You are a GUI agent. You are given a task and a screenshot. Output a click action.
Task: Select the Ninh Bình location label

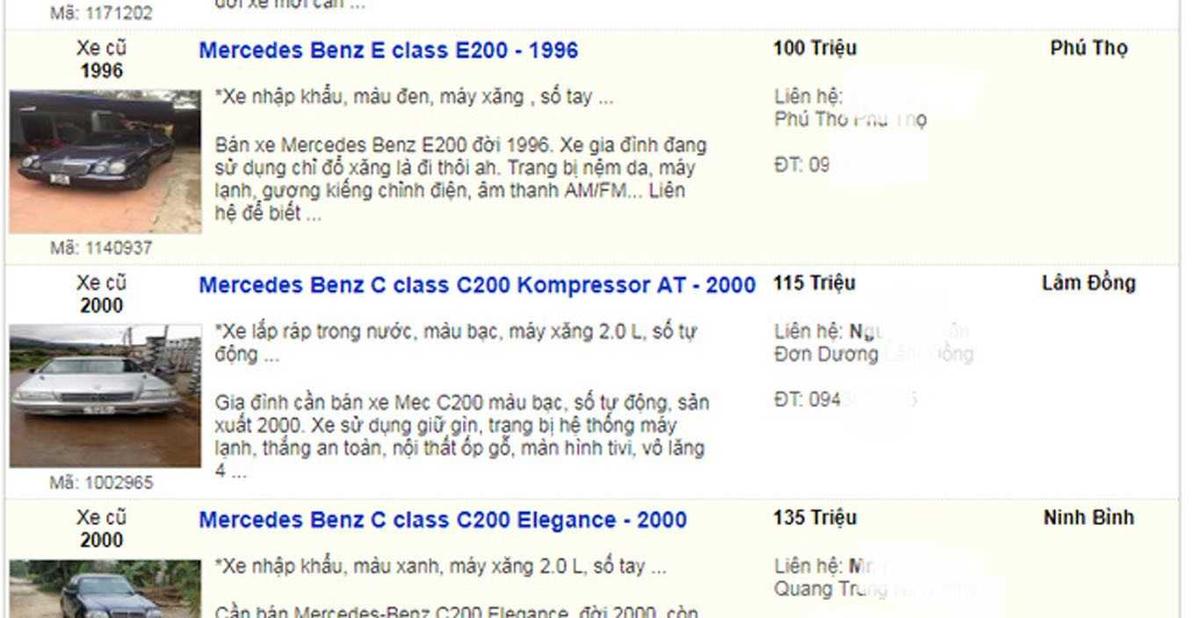pos(1088,518)
